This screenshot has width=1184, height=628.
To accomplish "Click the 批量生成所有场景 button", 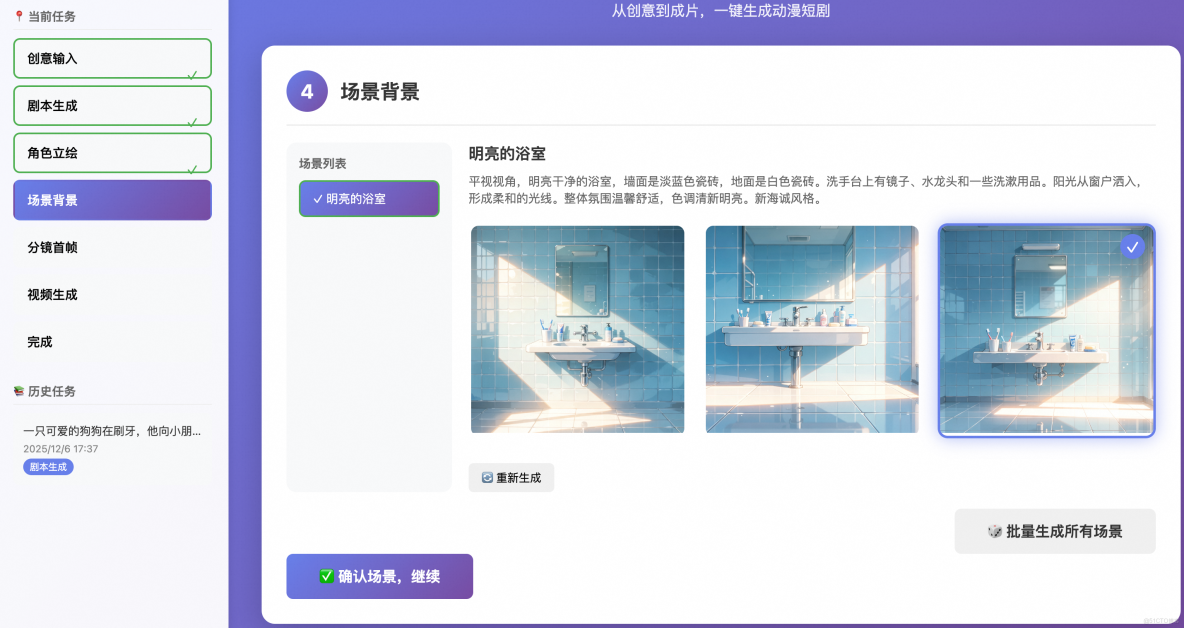I will (x=1054, y=531).
